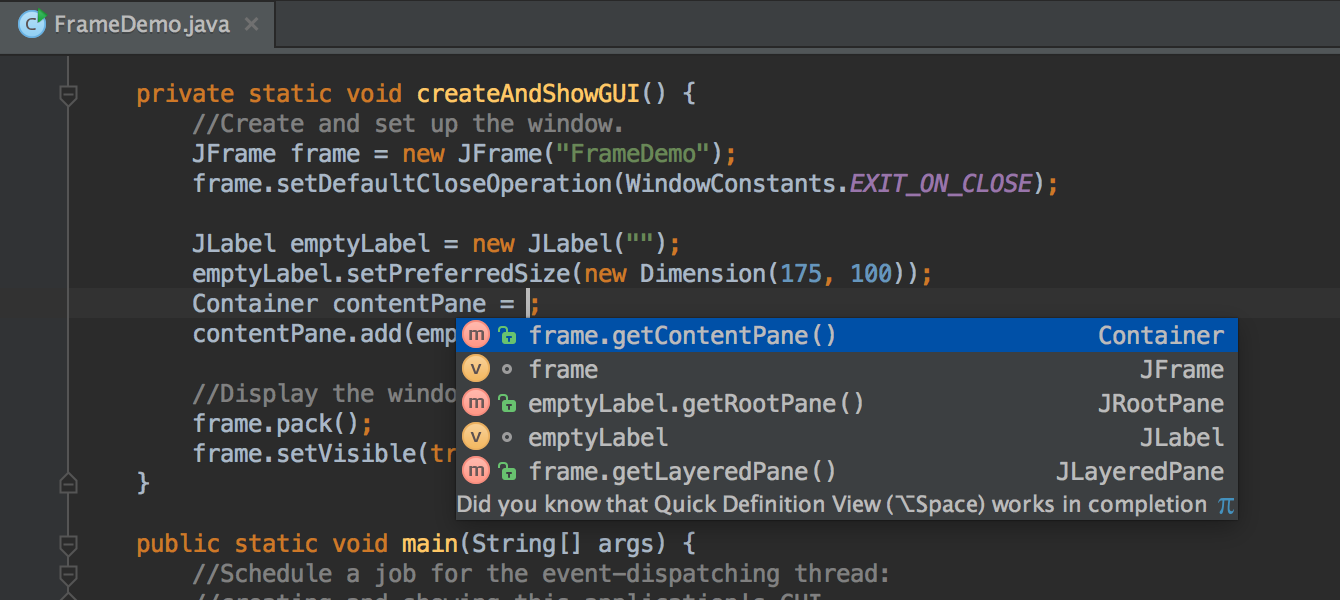This screenshot has width=1340, height=600.
Task: Click the bottom-most fold arrow in the gutter
Action: pyautogui.click(x=68, y=575)
